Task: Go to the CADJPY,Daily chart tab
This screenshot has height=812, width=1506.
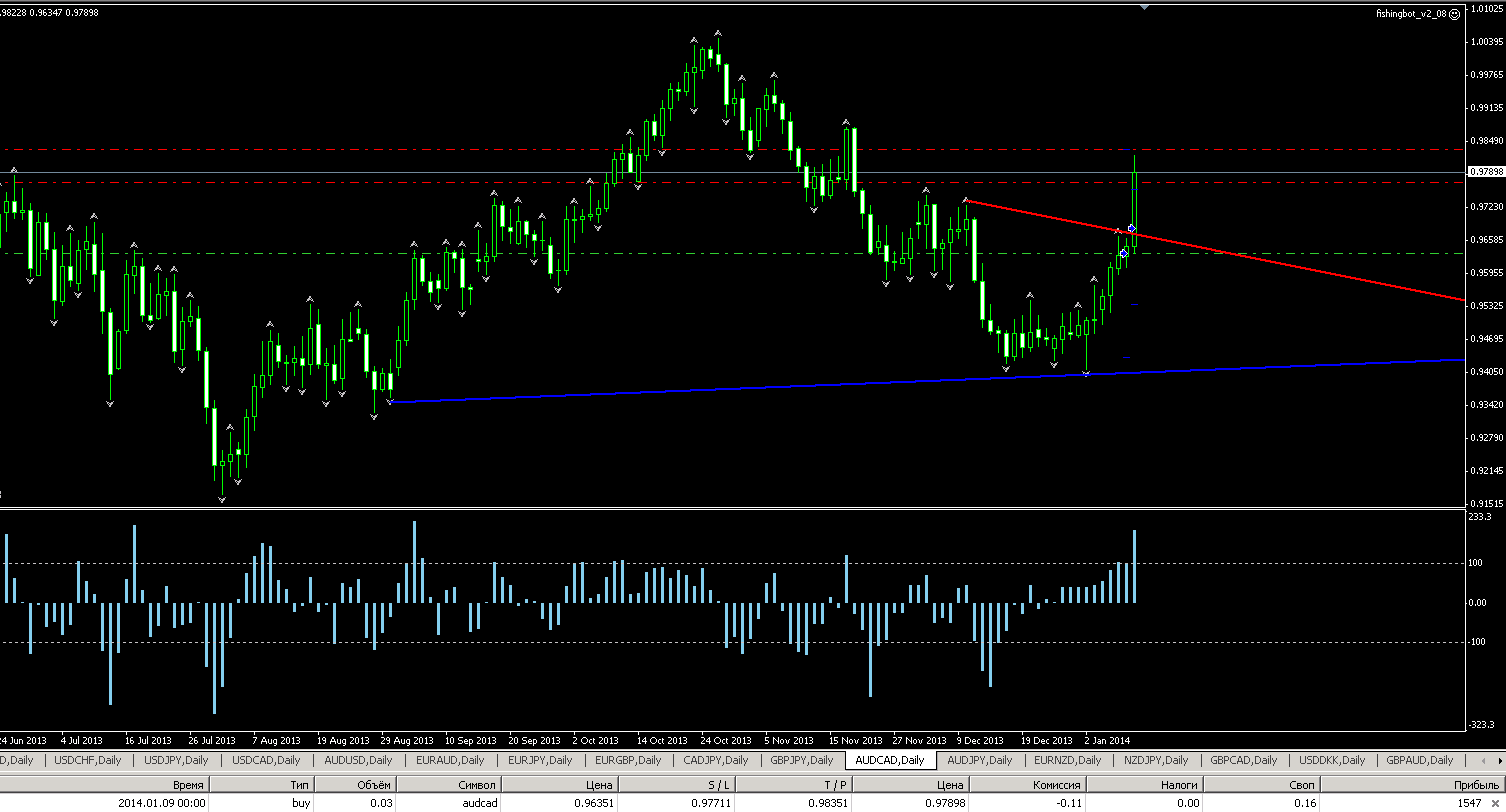Action: point(716,761)
